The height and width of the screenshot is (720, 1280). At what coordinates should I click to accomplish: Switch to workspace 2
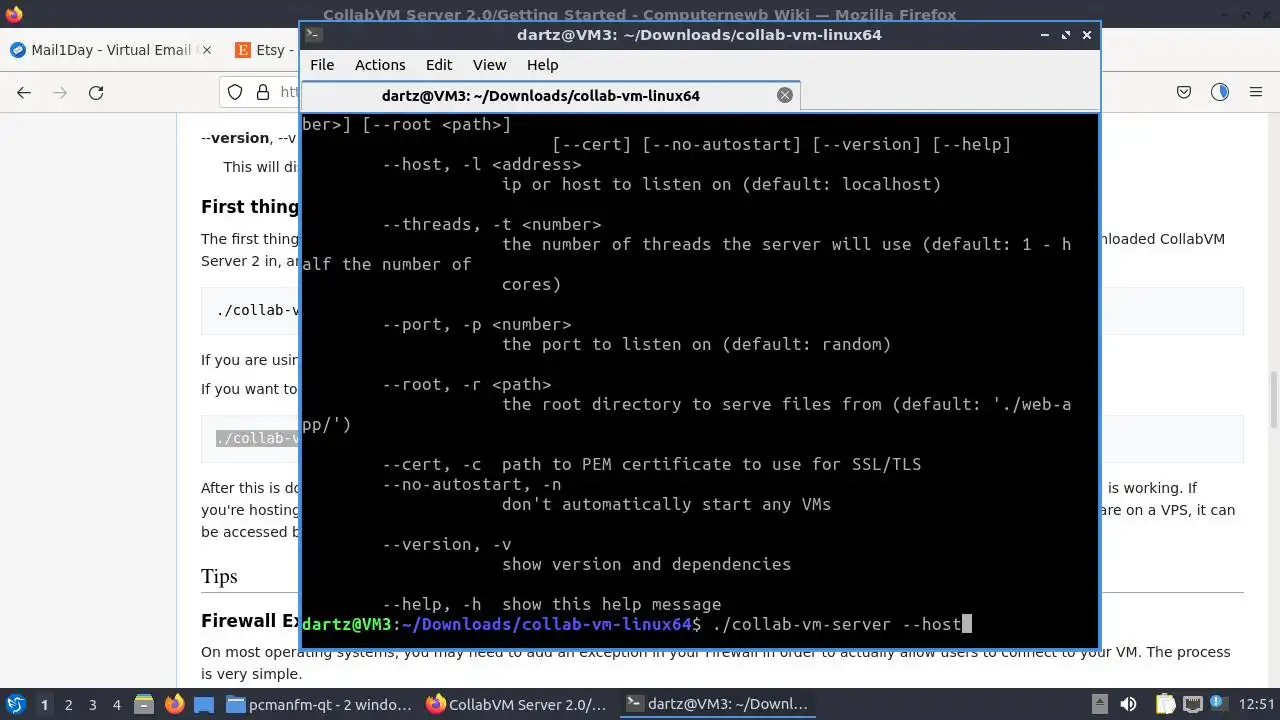(68, 704)
